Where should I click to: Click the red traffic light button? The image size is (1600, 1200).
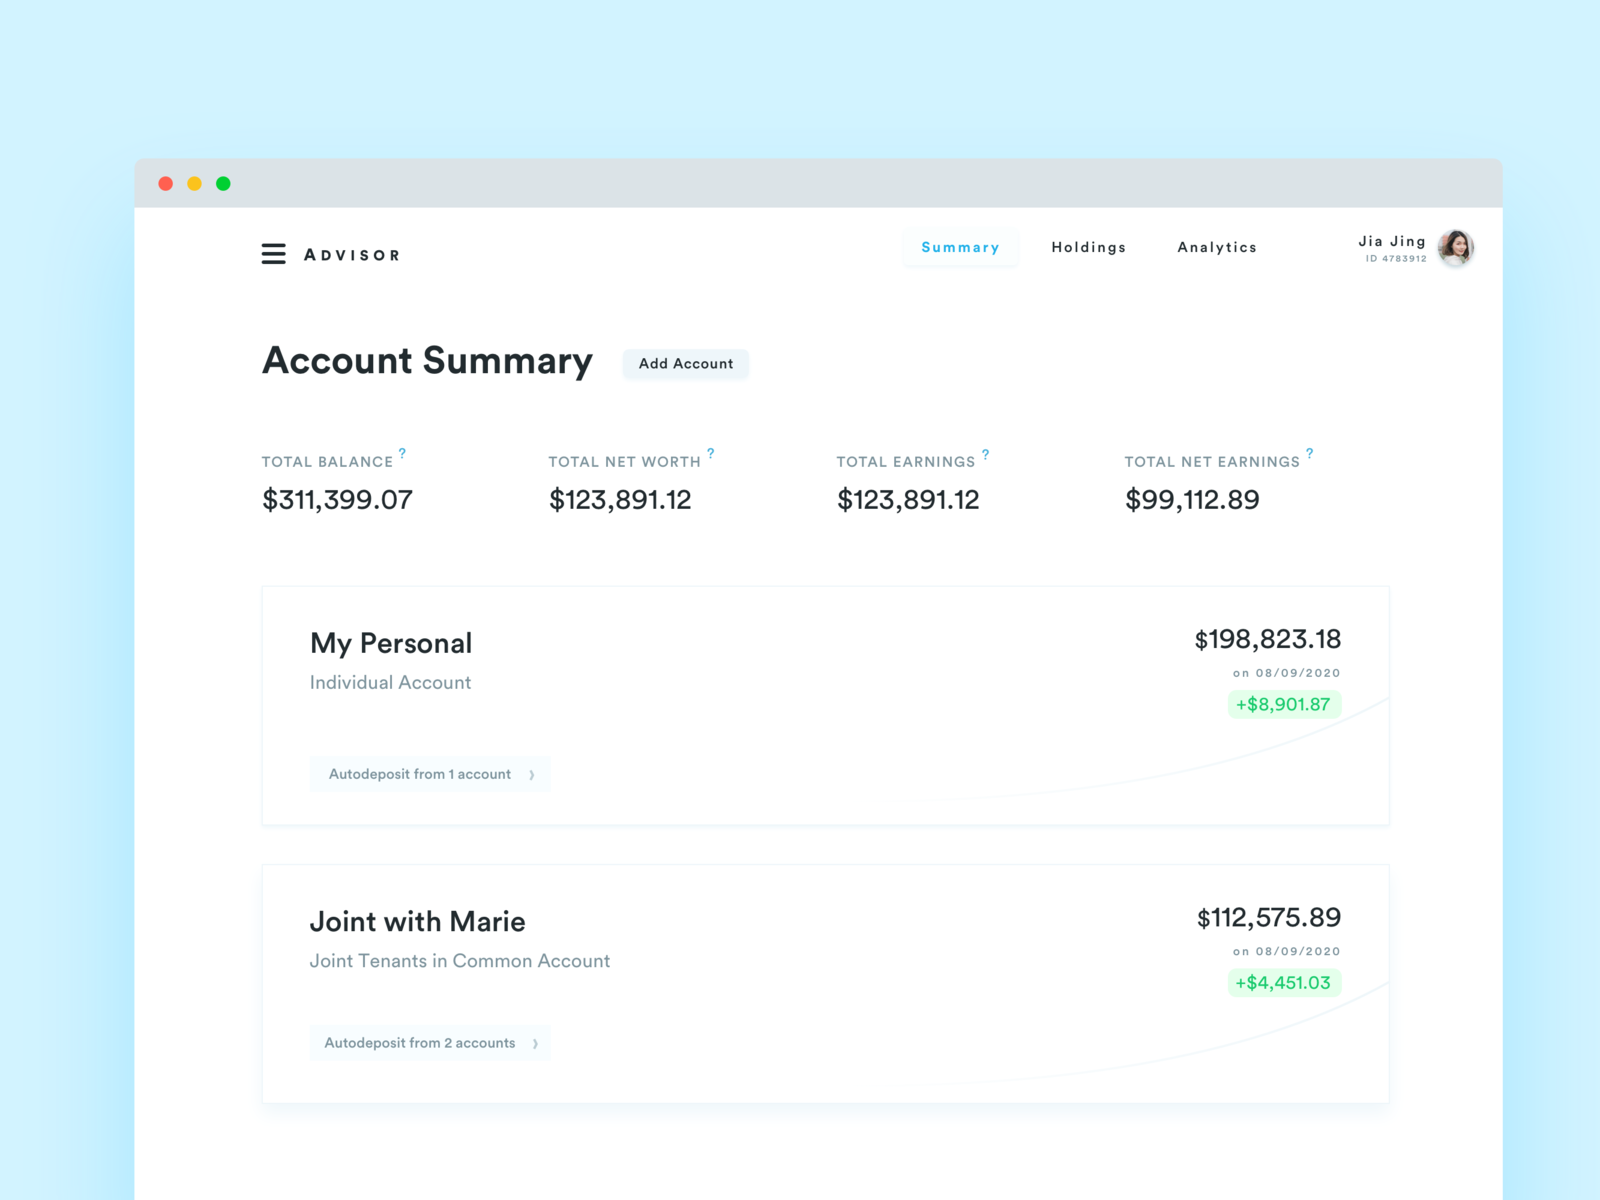coord(165,183)
